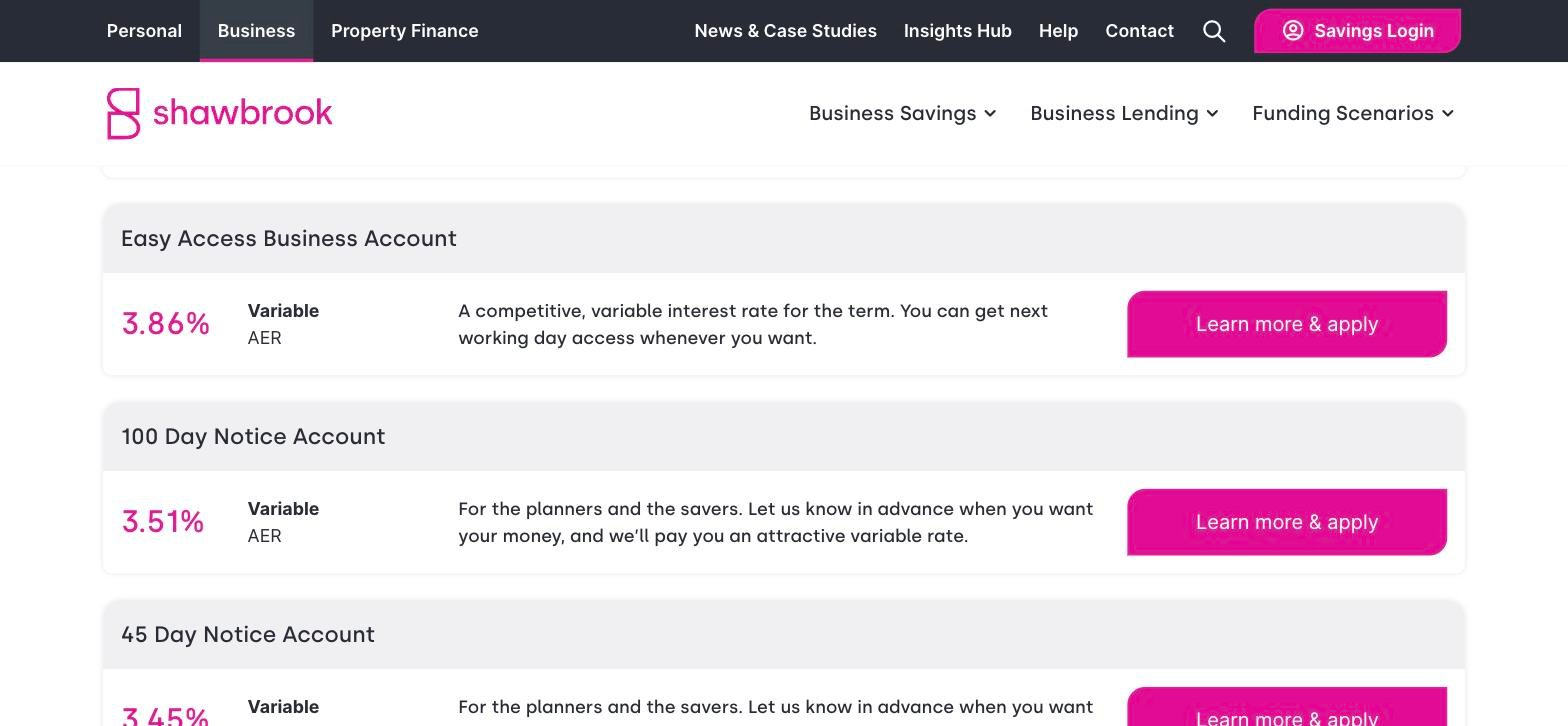Click the 100 Day Notice description text
1568x726 pixels.
pyautogui.click(x=776, y=522)
